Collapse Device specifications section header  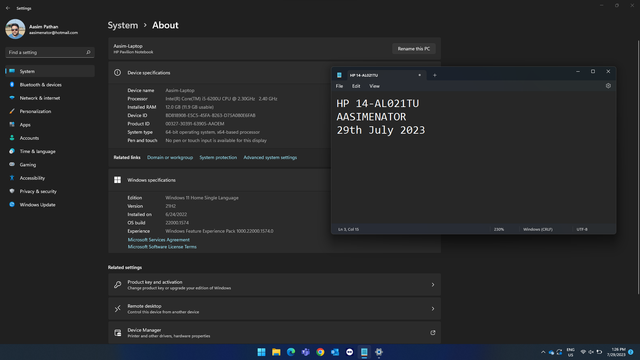pyautogui.click(x=219, y=73)
